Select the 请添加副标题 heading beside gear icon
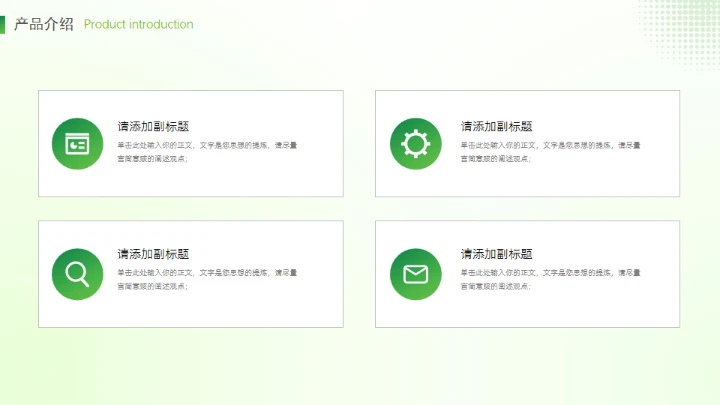 point(496,126)
